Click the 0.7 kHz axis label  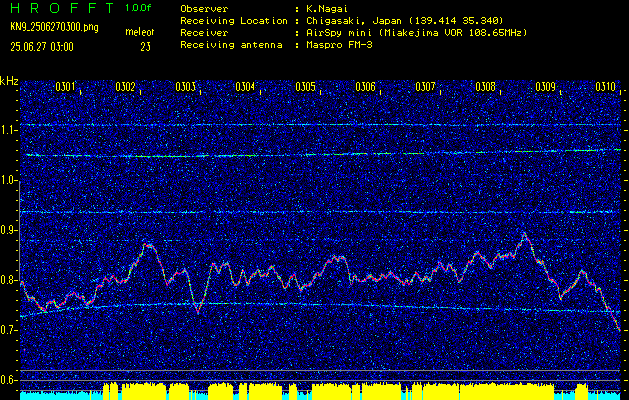(8, 331)
